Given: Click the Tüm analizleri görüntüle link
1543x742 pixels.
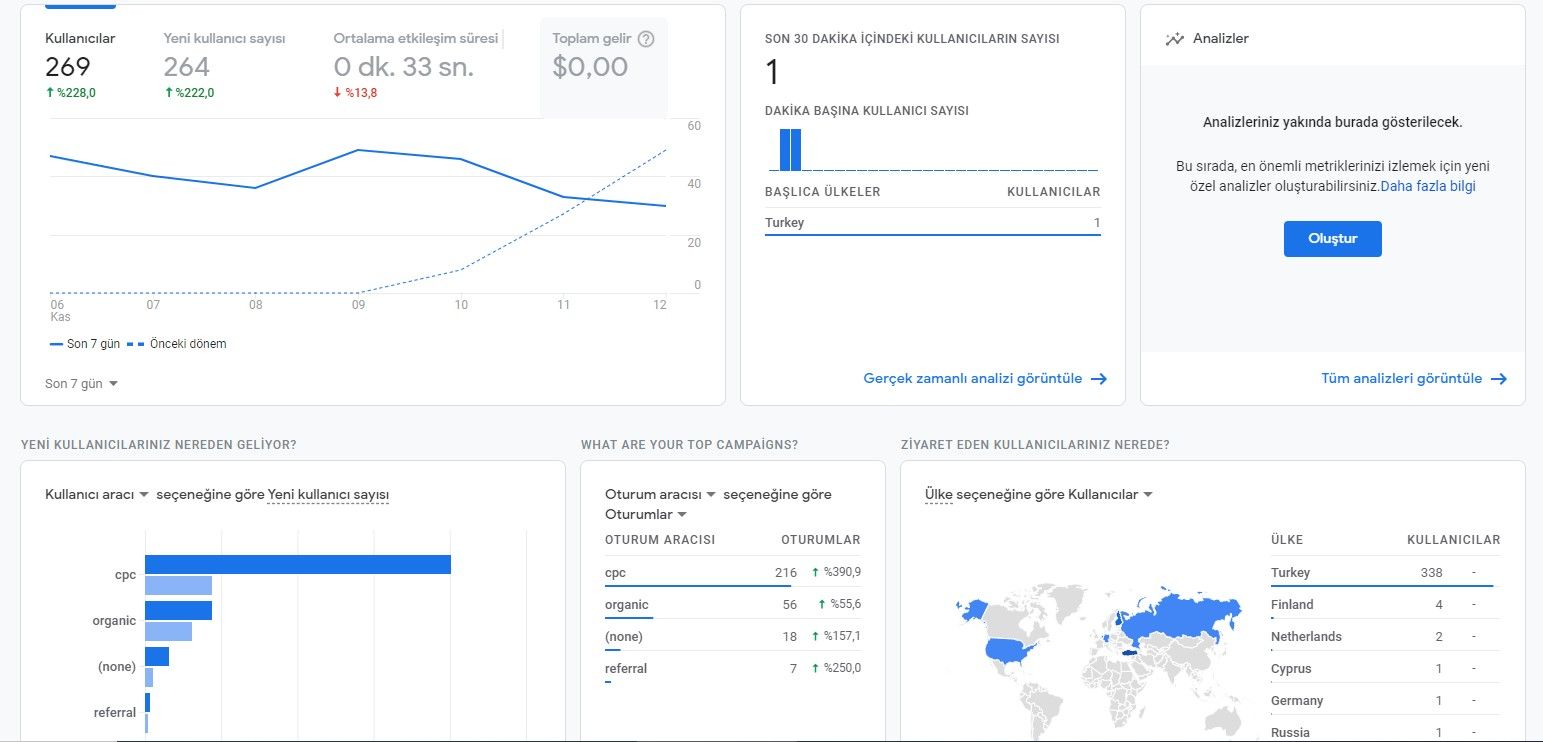Looking at the screenshot, I should coord(1401,379).
